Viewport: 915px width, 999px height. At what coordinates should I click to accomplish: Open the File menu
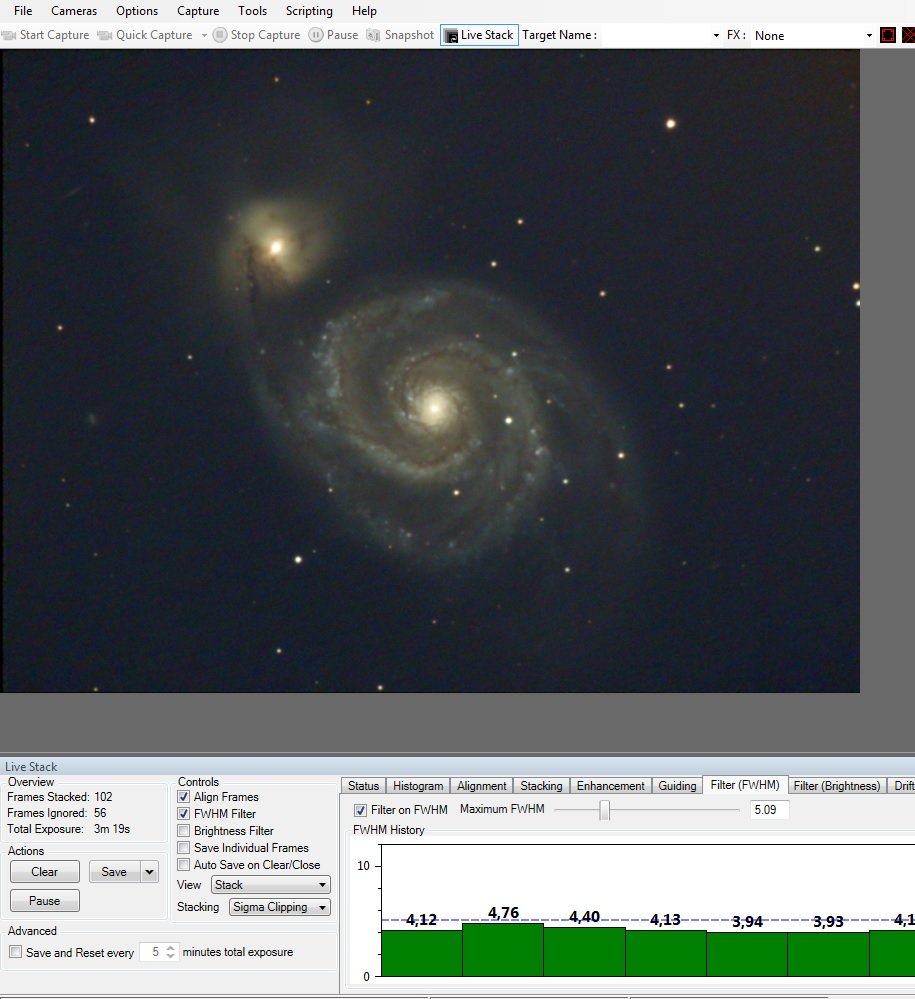click(23, 11)
